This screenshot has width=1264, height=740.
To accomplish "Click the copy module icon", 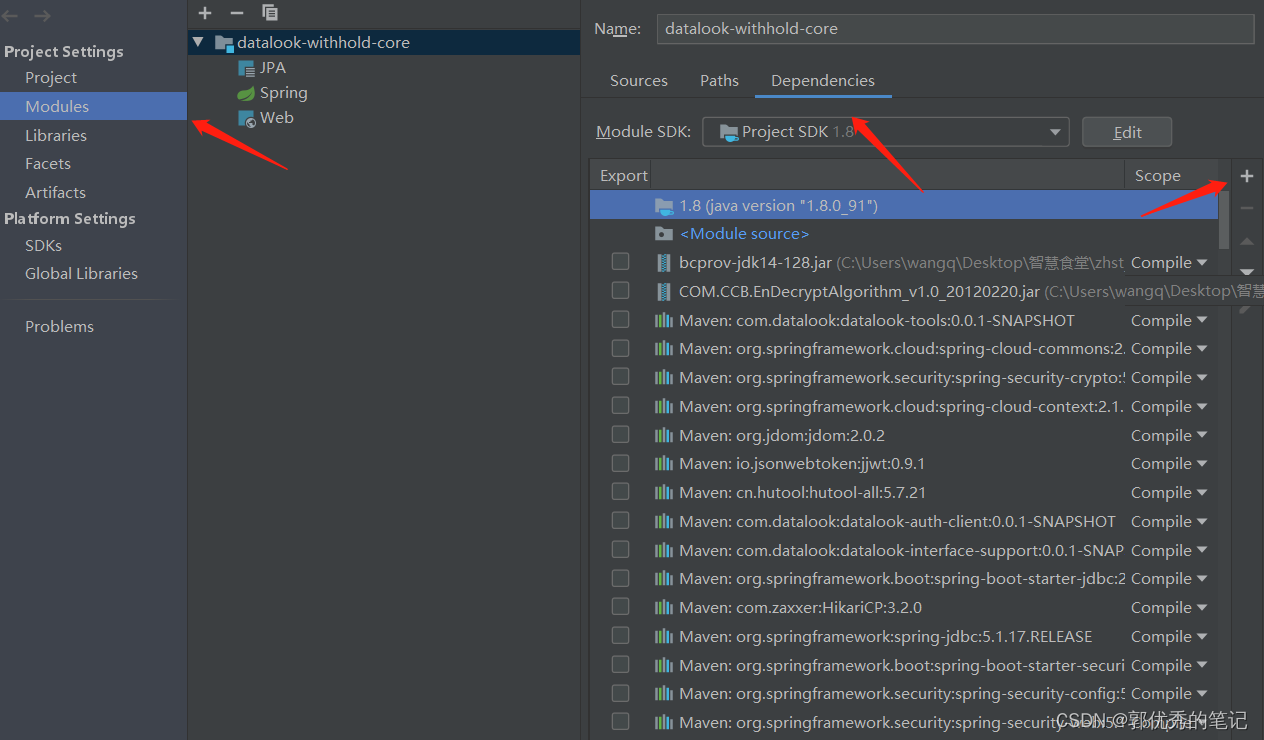I will pos(270,13).
